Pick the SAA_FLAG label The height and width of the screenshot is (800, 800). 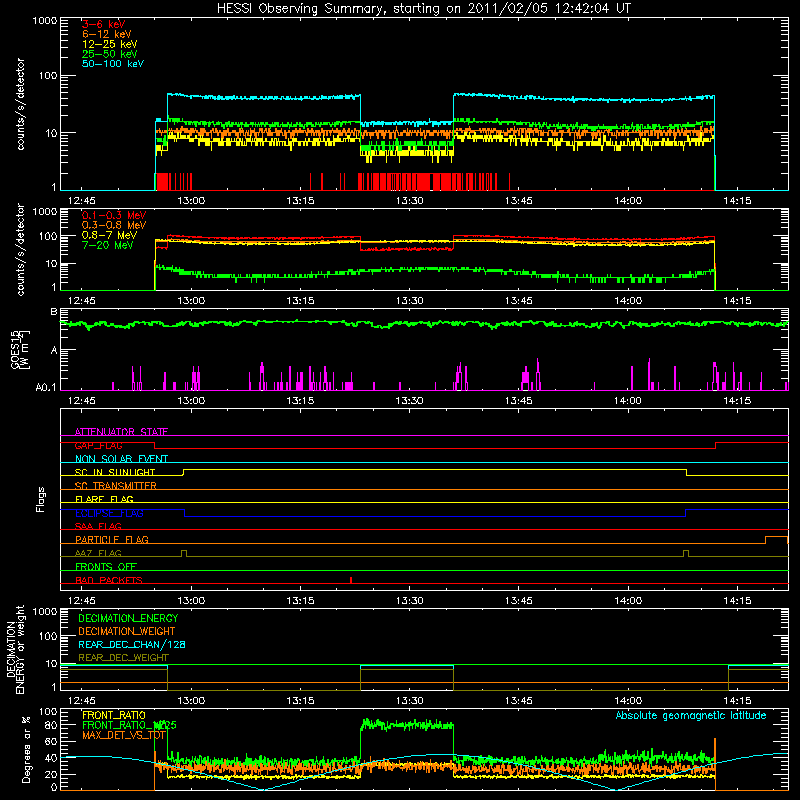98,526
